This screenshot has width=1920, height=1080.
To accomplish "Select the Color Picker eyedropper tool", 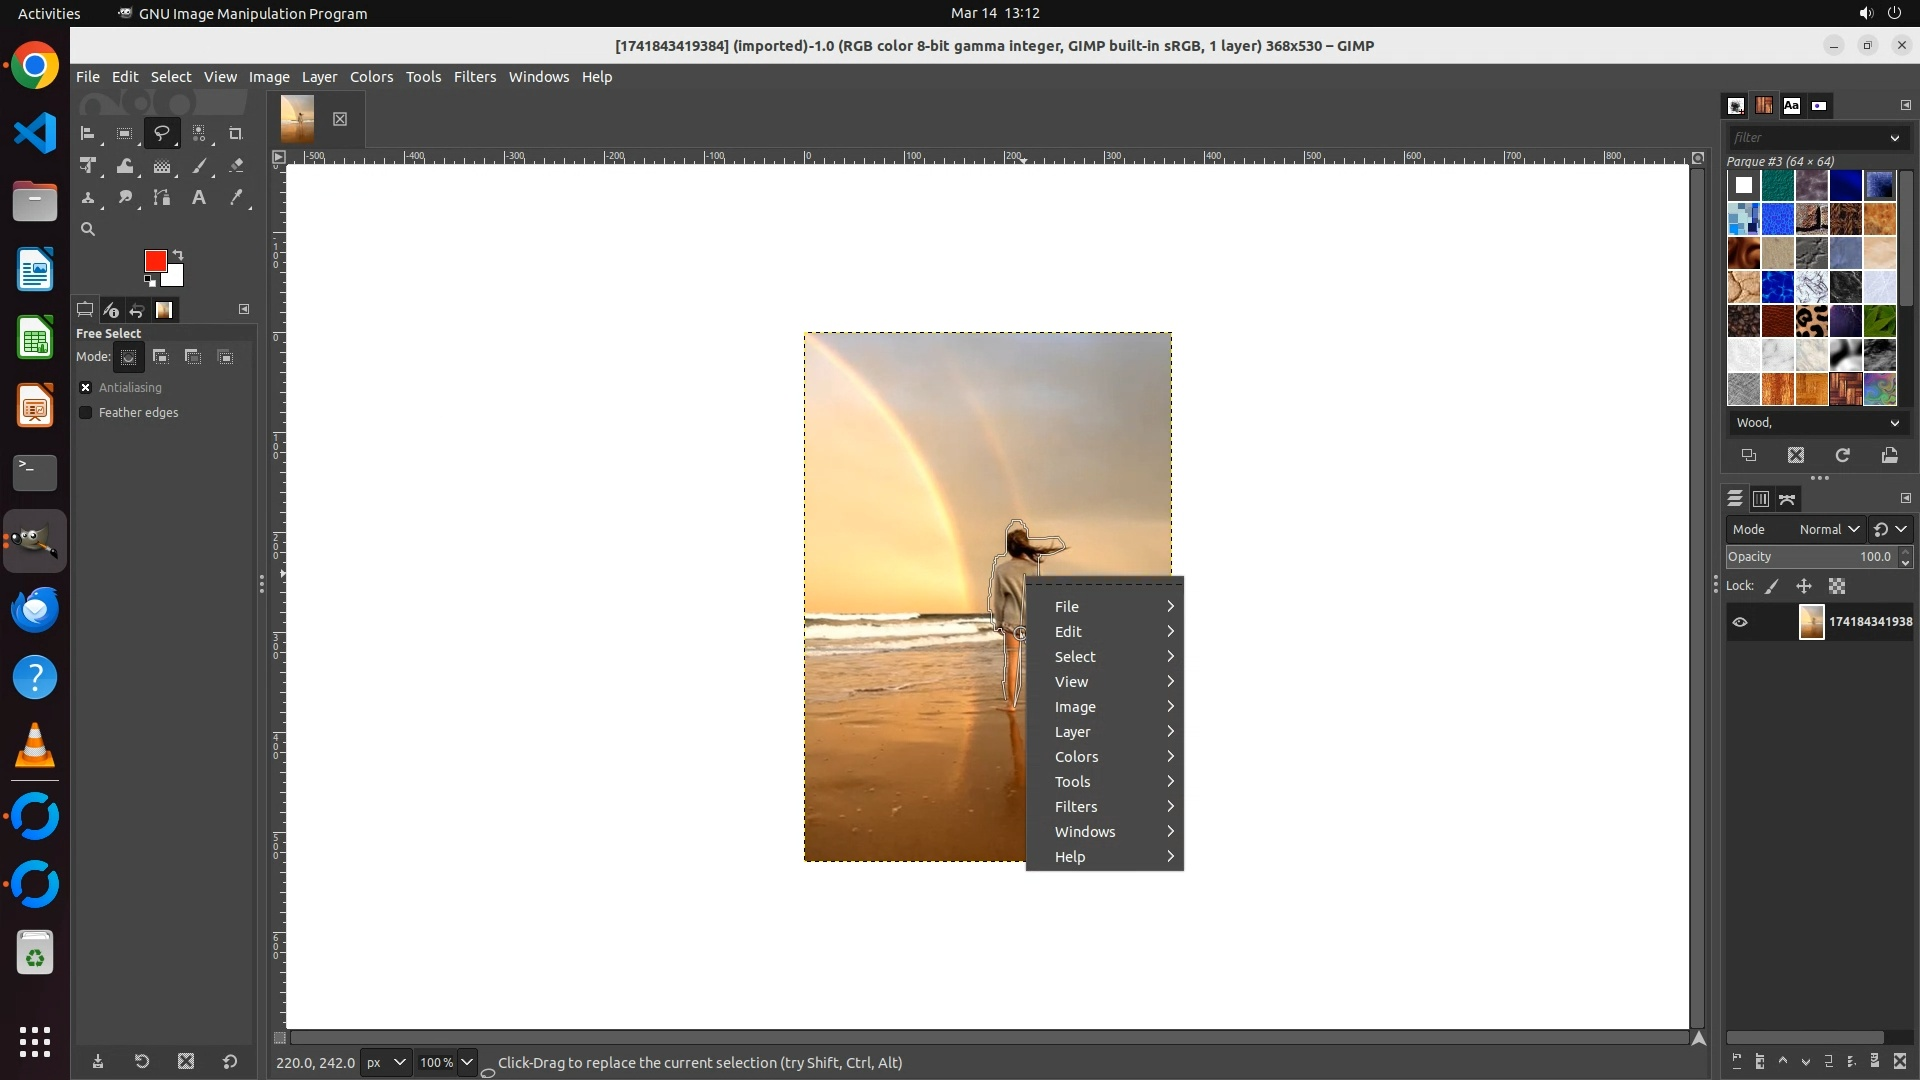I will coord(236,198).
